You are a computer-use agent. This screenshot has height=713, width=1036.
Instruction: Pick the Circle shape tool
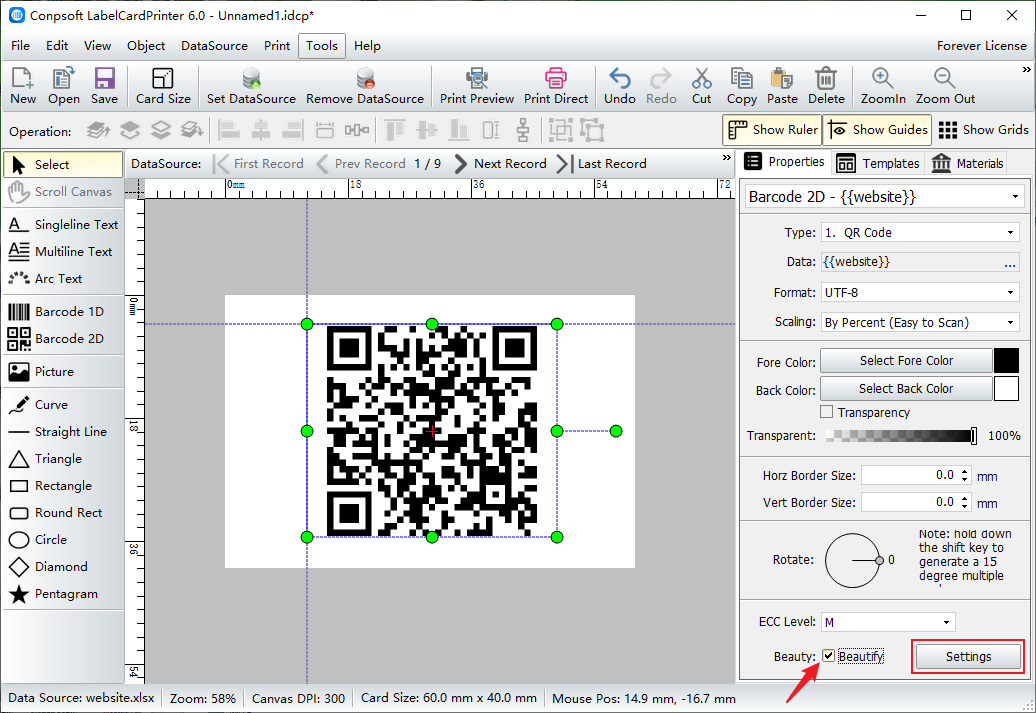[63, 540]
